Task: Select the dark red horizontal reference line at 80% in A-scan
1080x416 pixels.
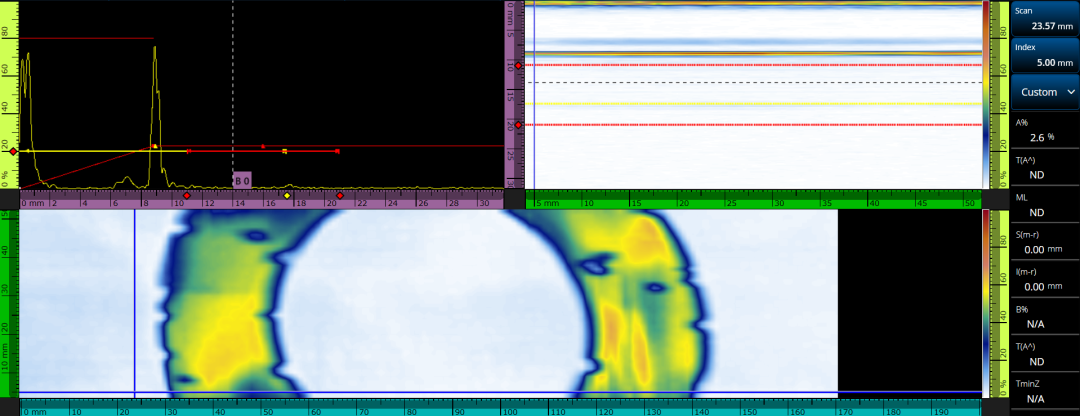Action: tap(86, 39)
